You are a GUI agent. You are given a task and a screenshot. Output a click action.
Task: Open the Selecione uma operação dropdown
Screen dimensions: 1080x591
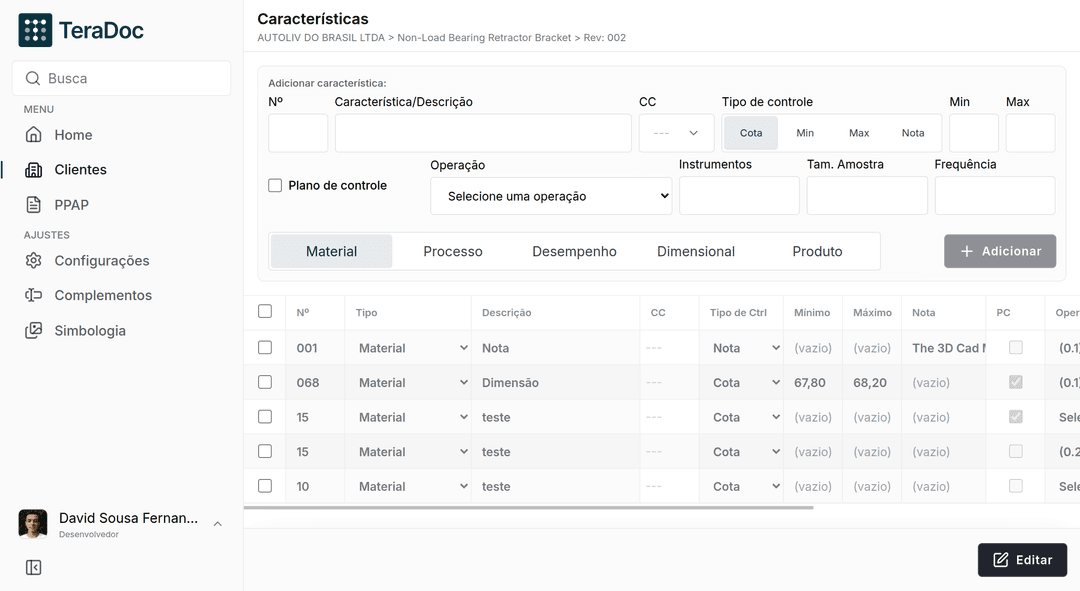coord(551,196)
